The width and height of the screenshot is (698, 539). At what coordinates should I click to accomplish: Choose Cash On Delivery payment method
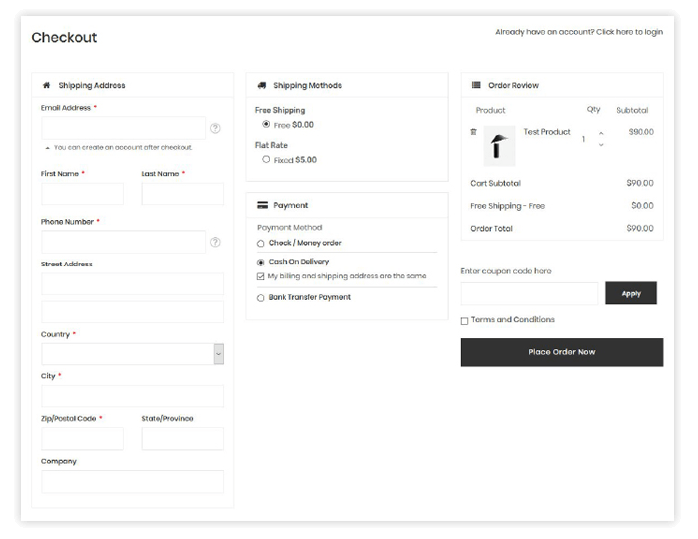[x=260, y=262]
